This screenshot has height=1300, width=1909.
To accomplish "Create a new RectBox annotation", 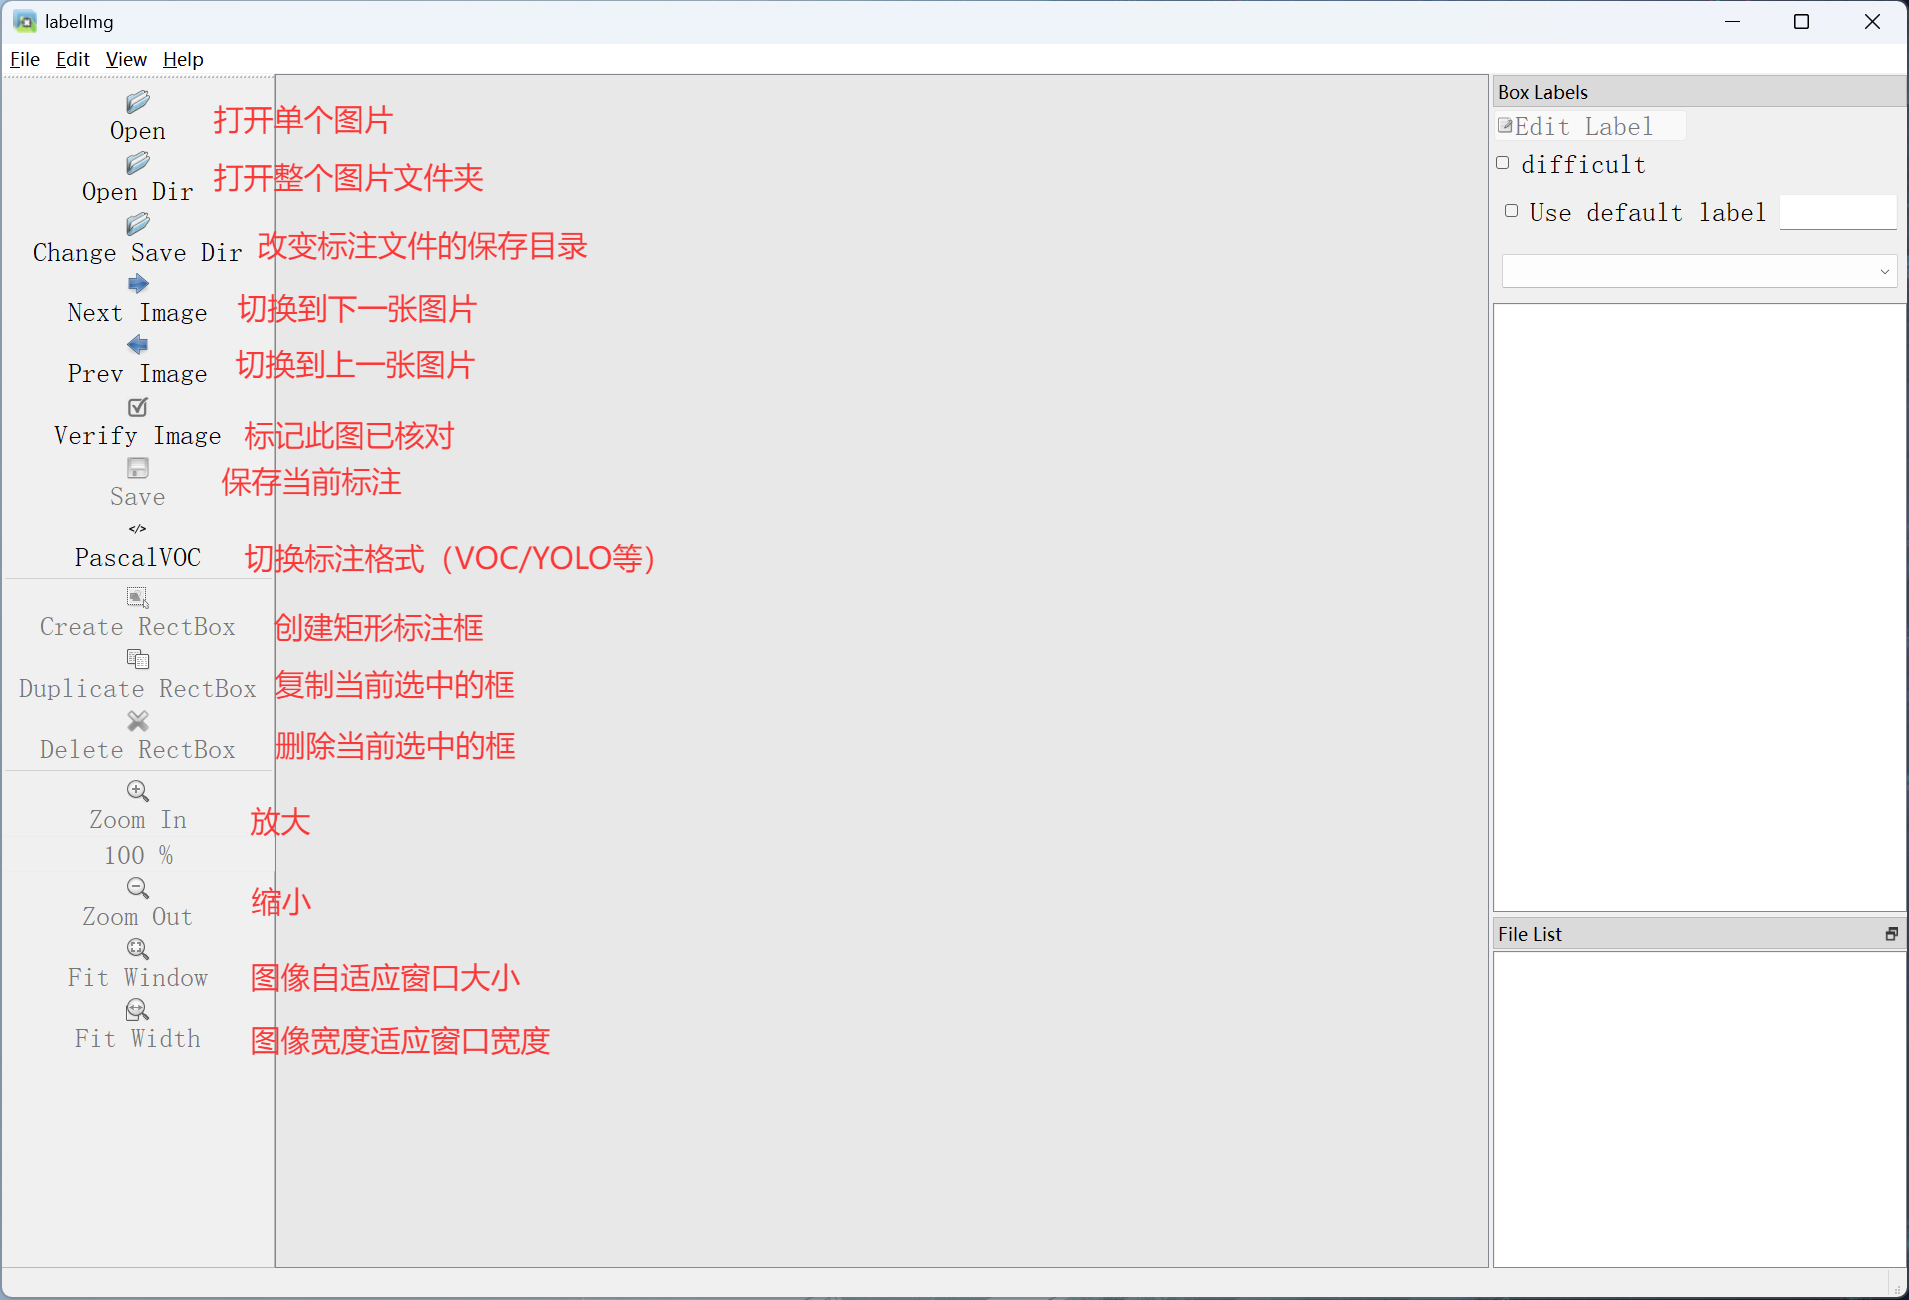I will (x=137, y=613).
